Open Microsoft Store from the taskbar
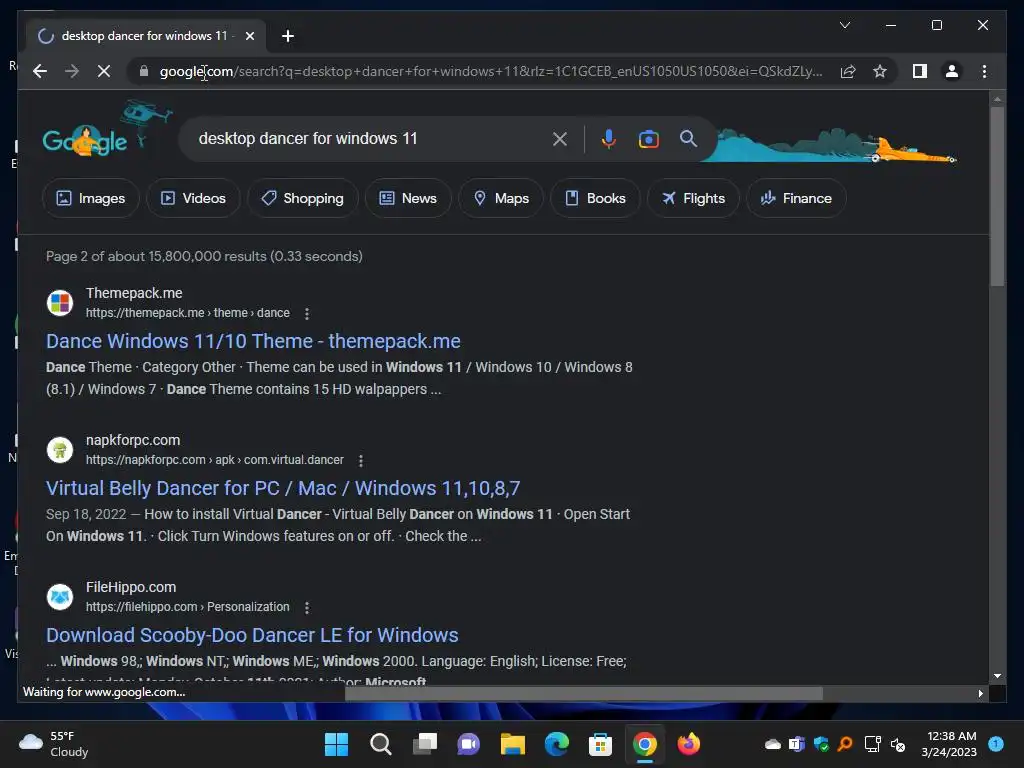This screenshot has width=1024, height=768. (x=600, y=744)
